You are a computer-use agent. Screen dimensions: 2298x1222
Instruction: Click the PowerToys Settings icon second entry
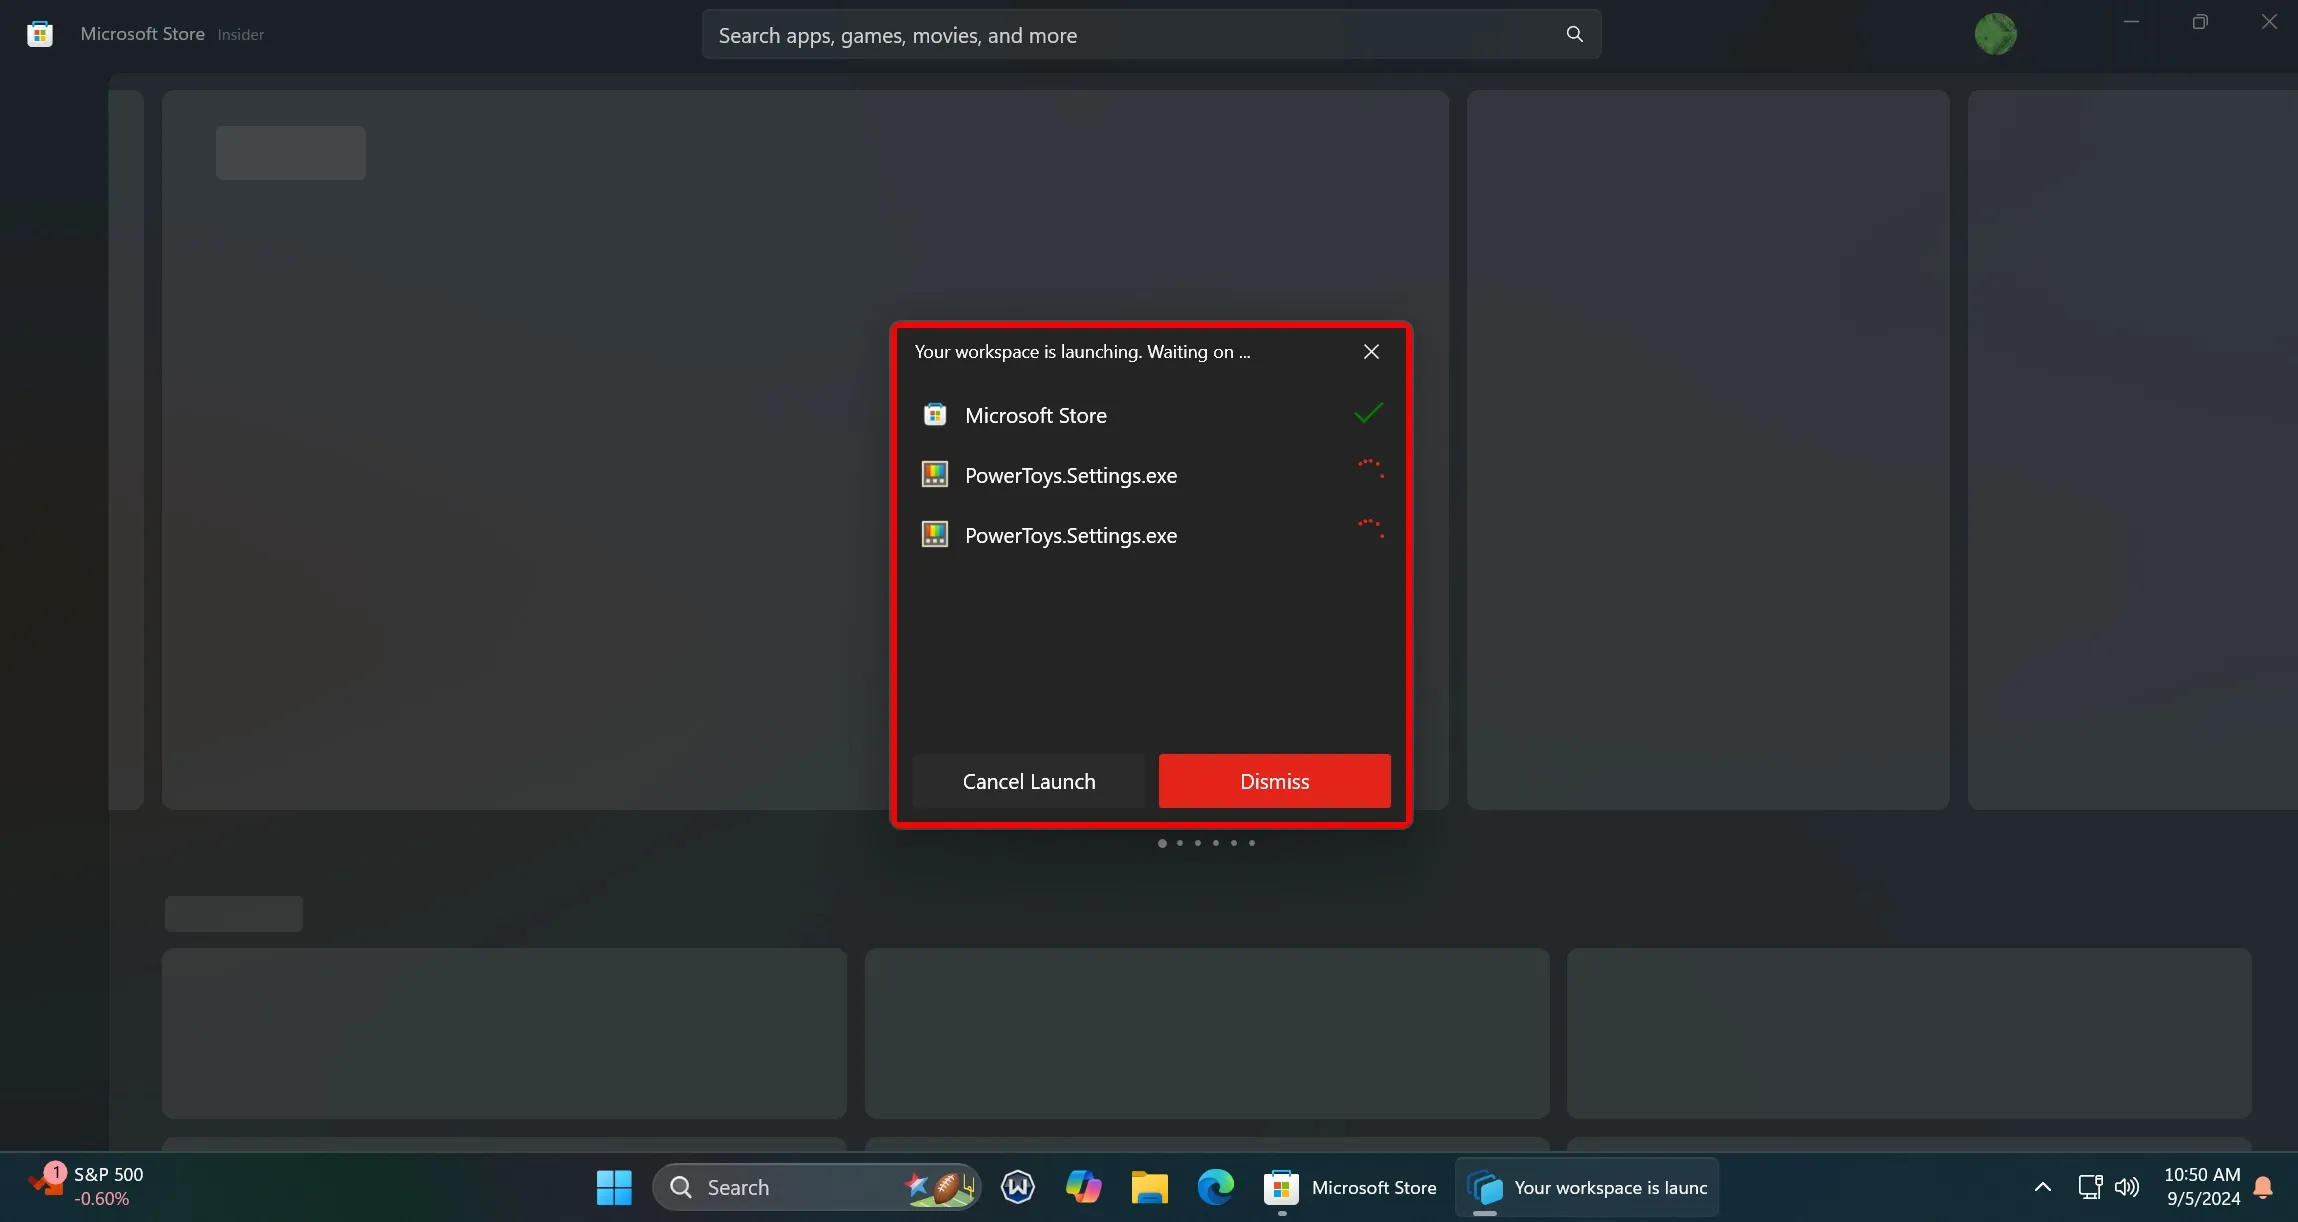(x=933, y=533)
